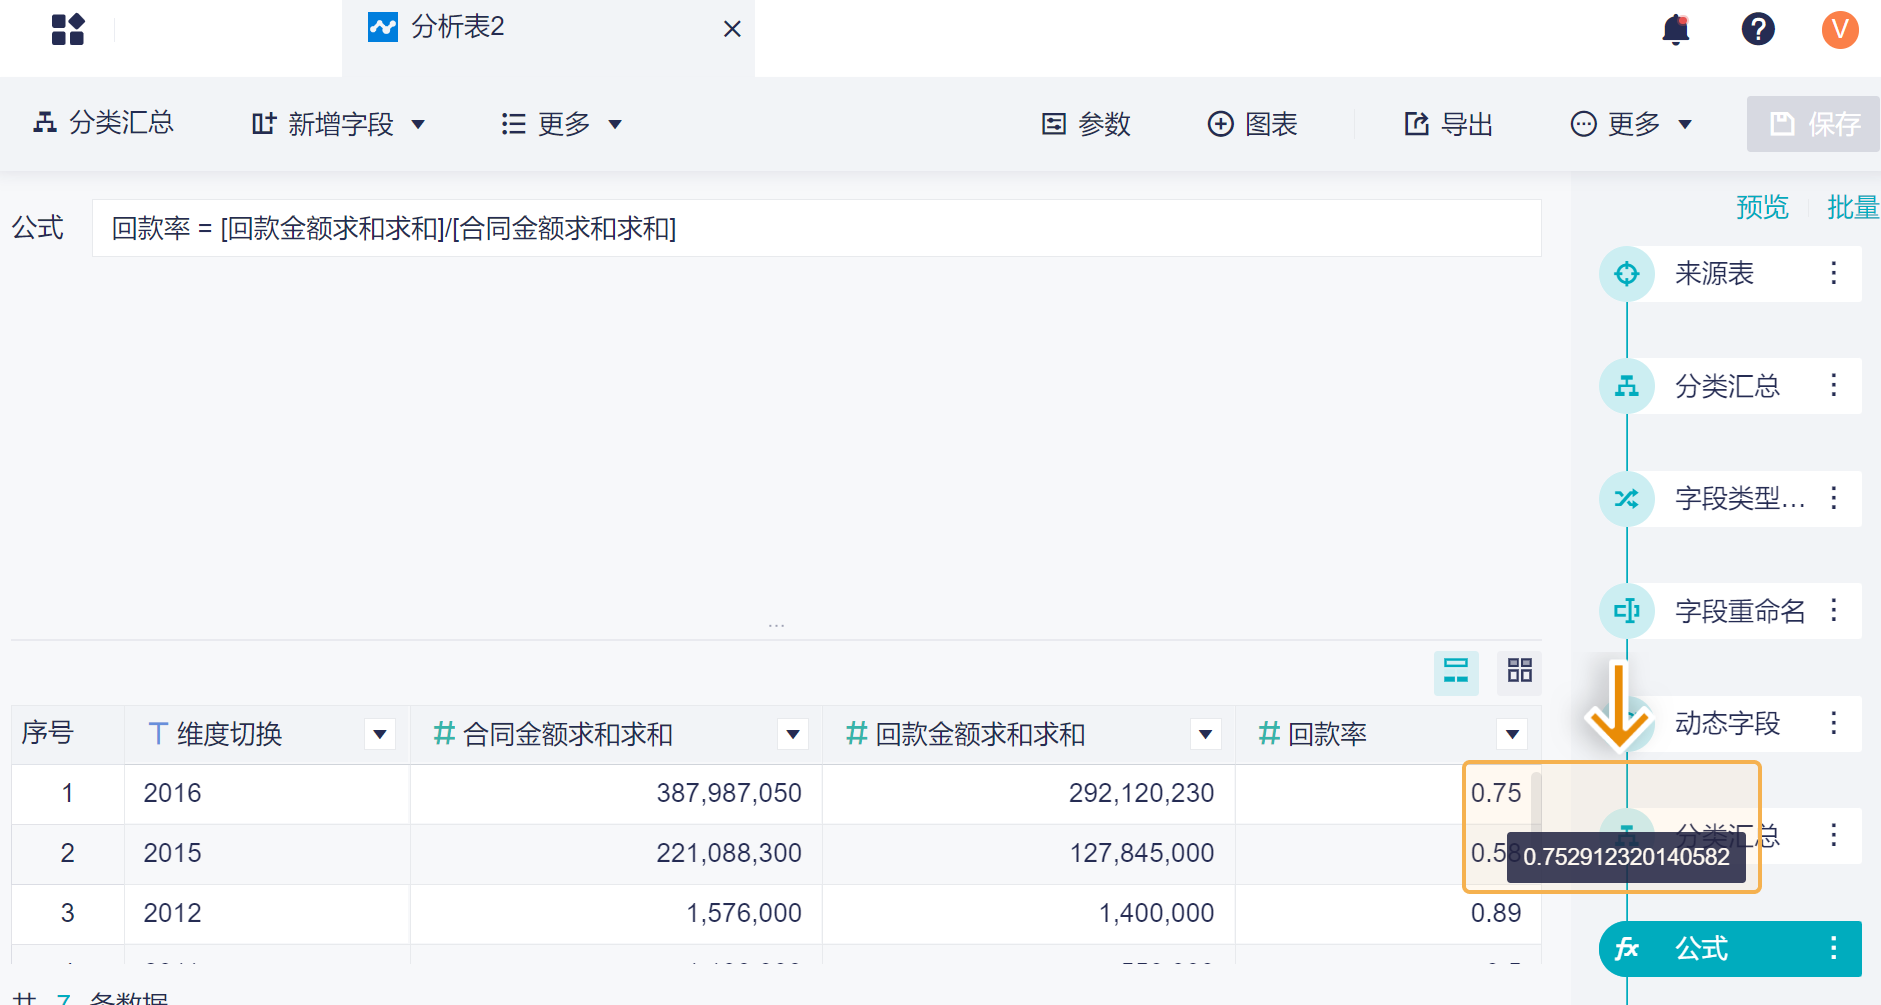Screen dimensions: 1881x1005
Task: Select the 2016 dimension cell
Action: (x=267, y=794)
